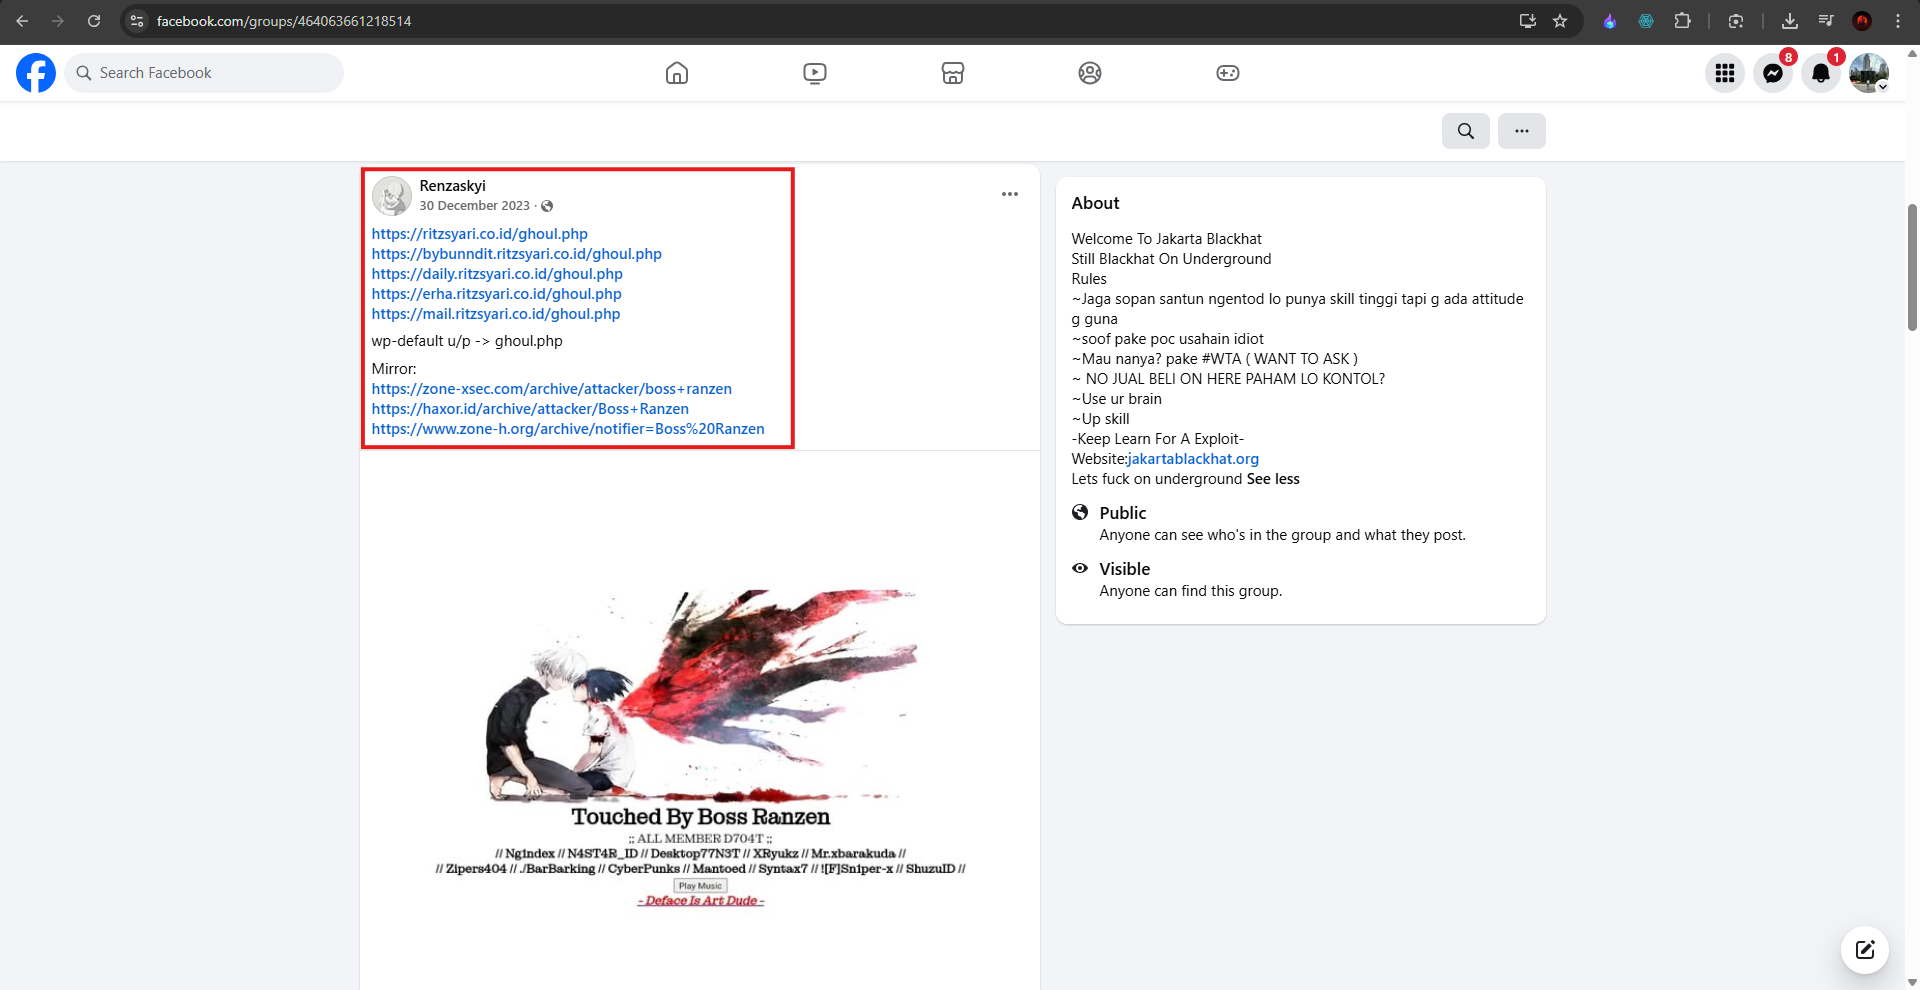The height and width of the screenshot is (990, 1920).
Task: Click the Visible label
Action: [x=1125, y=569]
